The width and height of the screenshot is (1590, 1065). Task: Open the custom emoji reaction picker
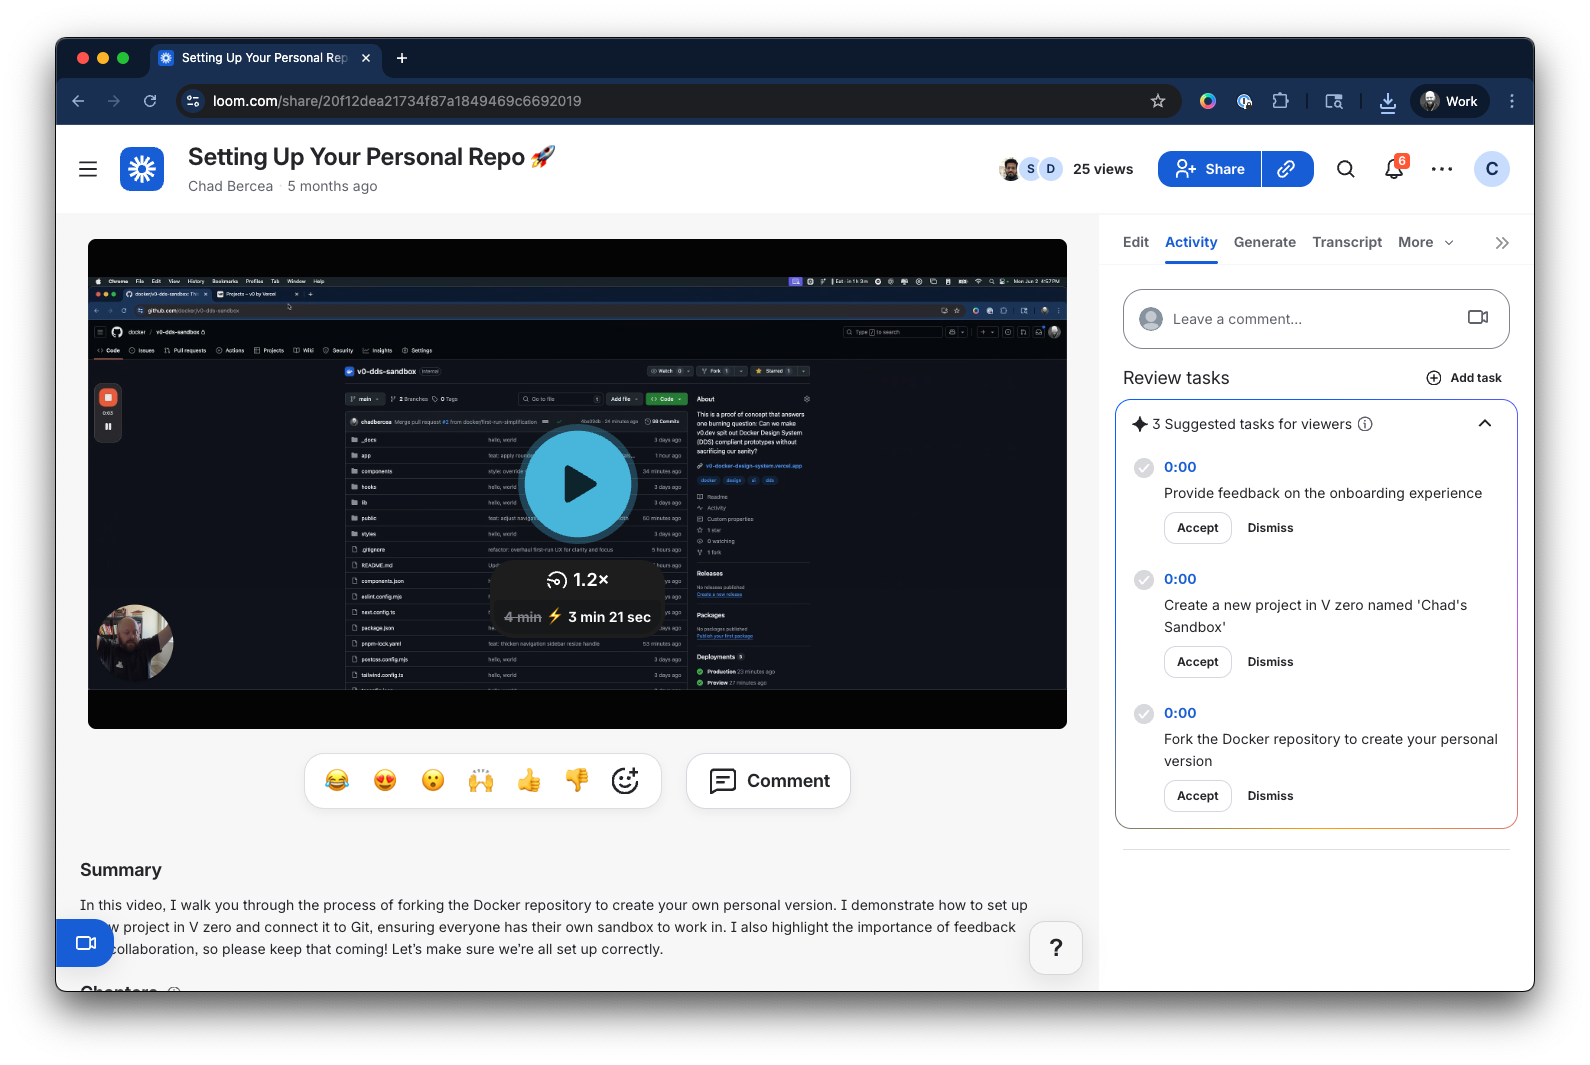tap(625, 780)
